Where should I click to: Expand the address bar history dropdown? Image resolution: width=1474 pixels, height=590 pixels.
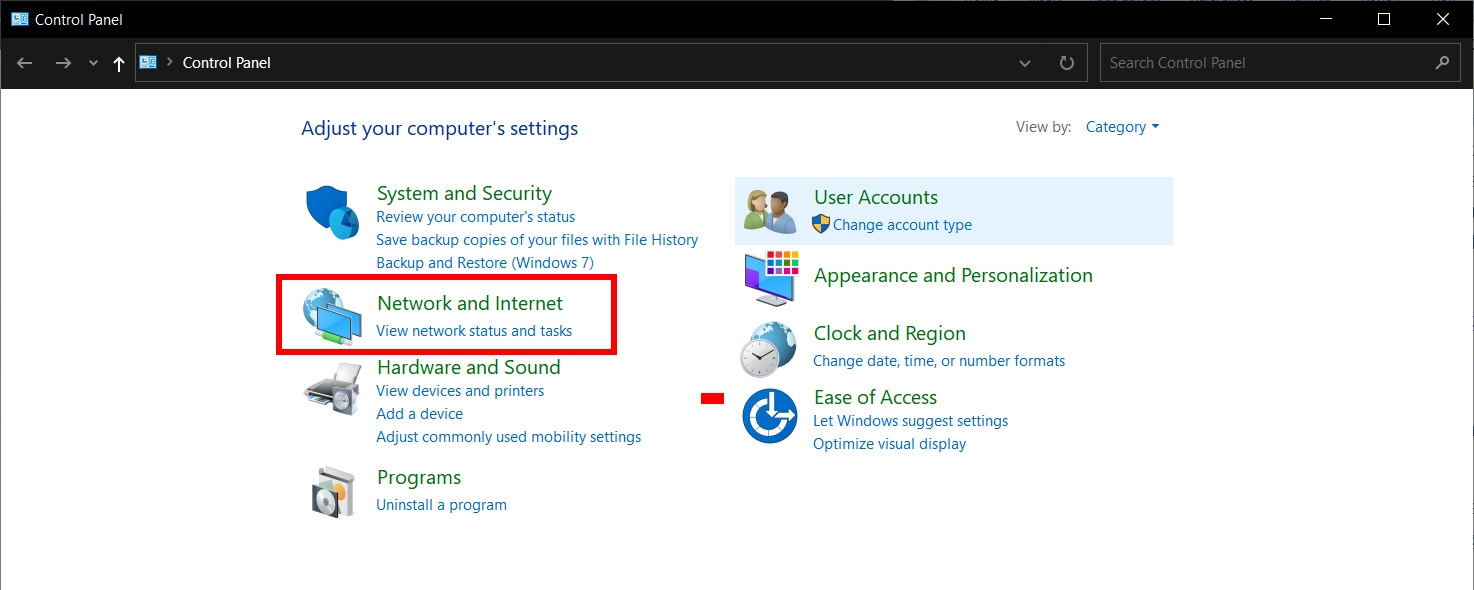coord(1025,63)
